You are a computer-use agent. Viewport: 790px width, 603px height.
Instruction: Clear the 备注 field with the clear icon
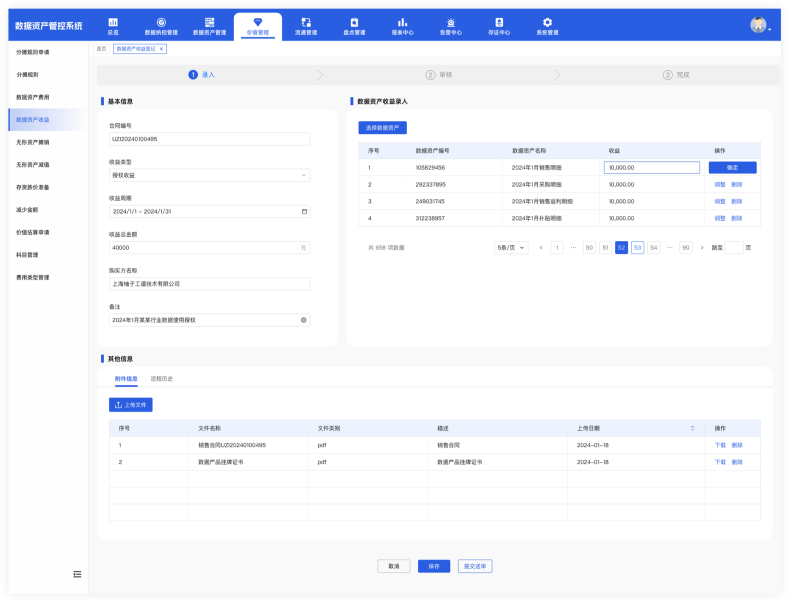pyautogui.click(x=304, y=320)
